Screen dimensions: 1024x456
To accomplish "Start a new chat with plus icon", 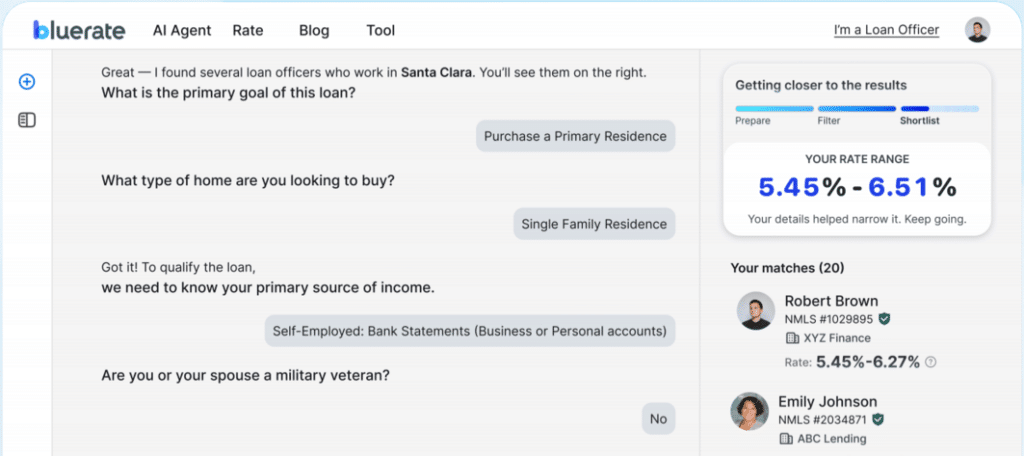I will coord(27,82).
